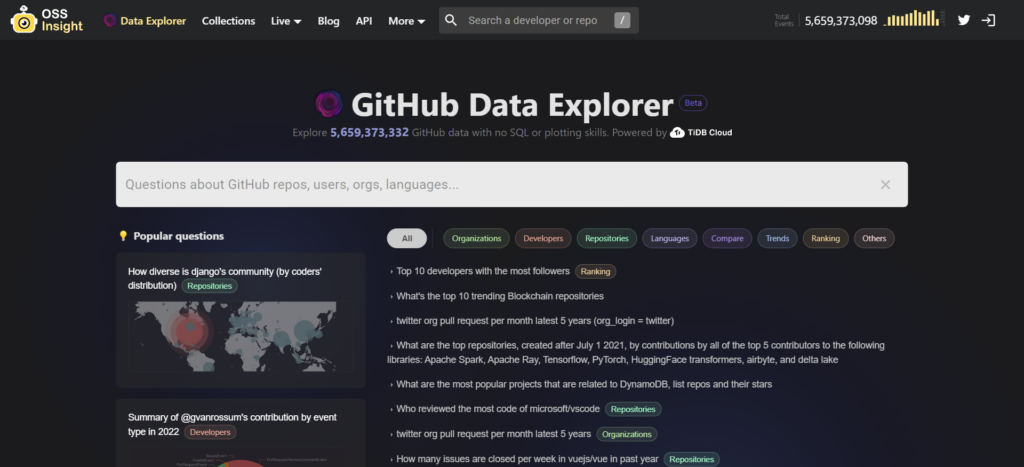Screen dimensions: 1024x467
Task: Click the django world map thumbnail
Action: [241, 336]
